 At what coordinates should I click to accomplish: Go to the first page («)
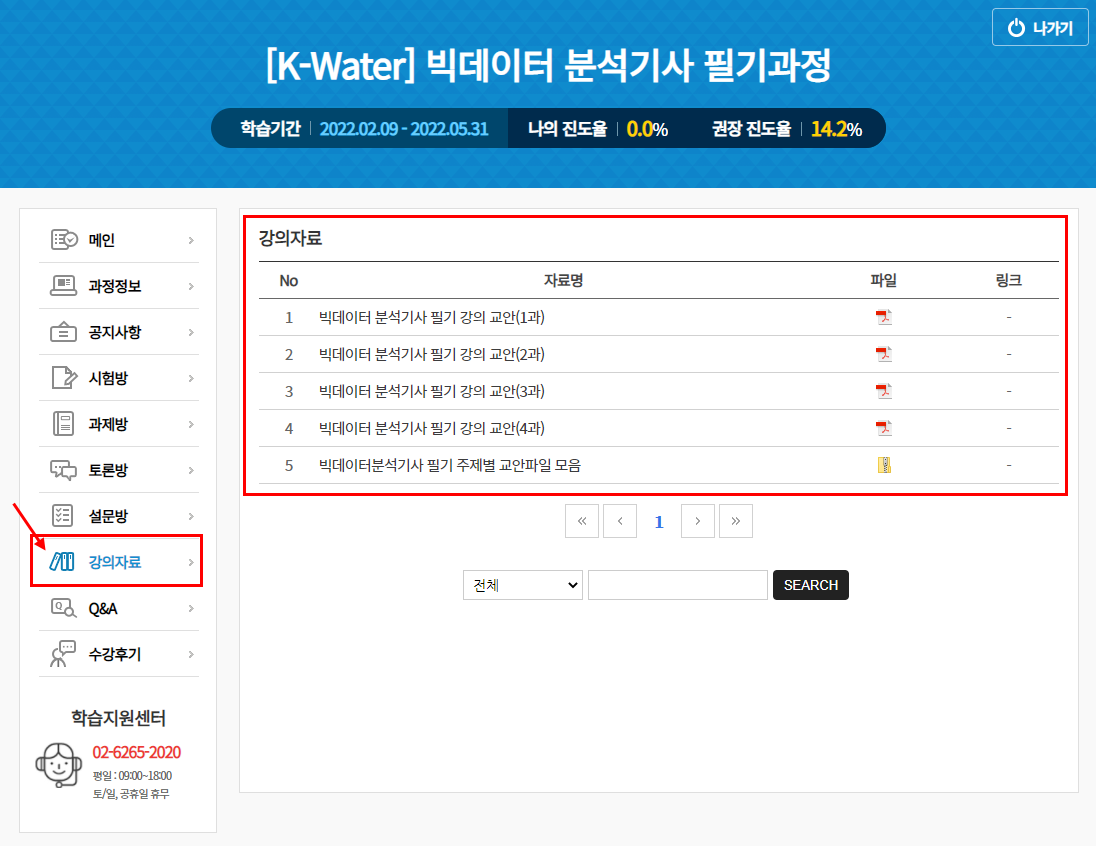[582, 521]
